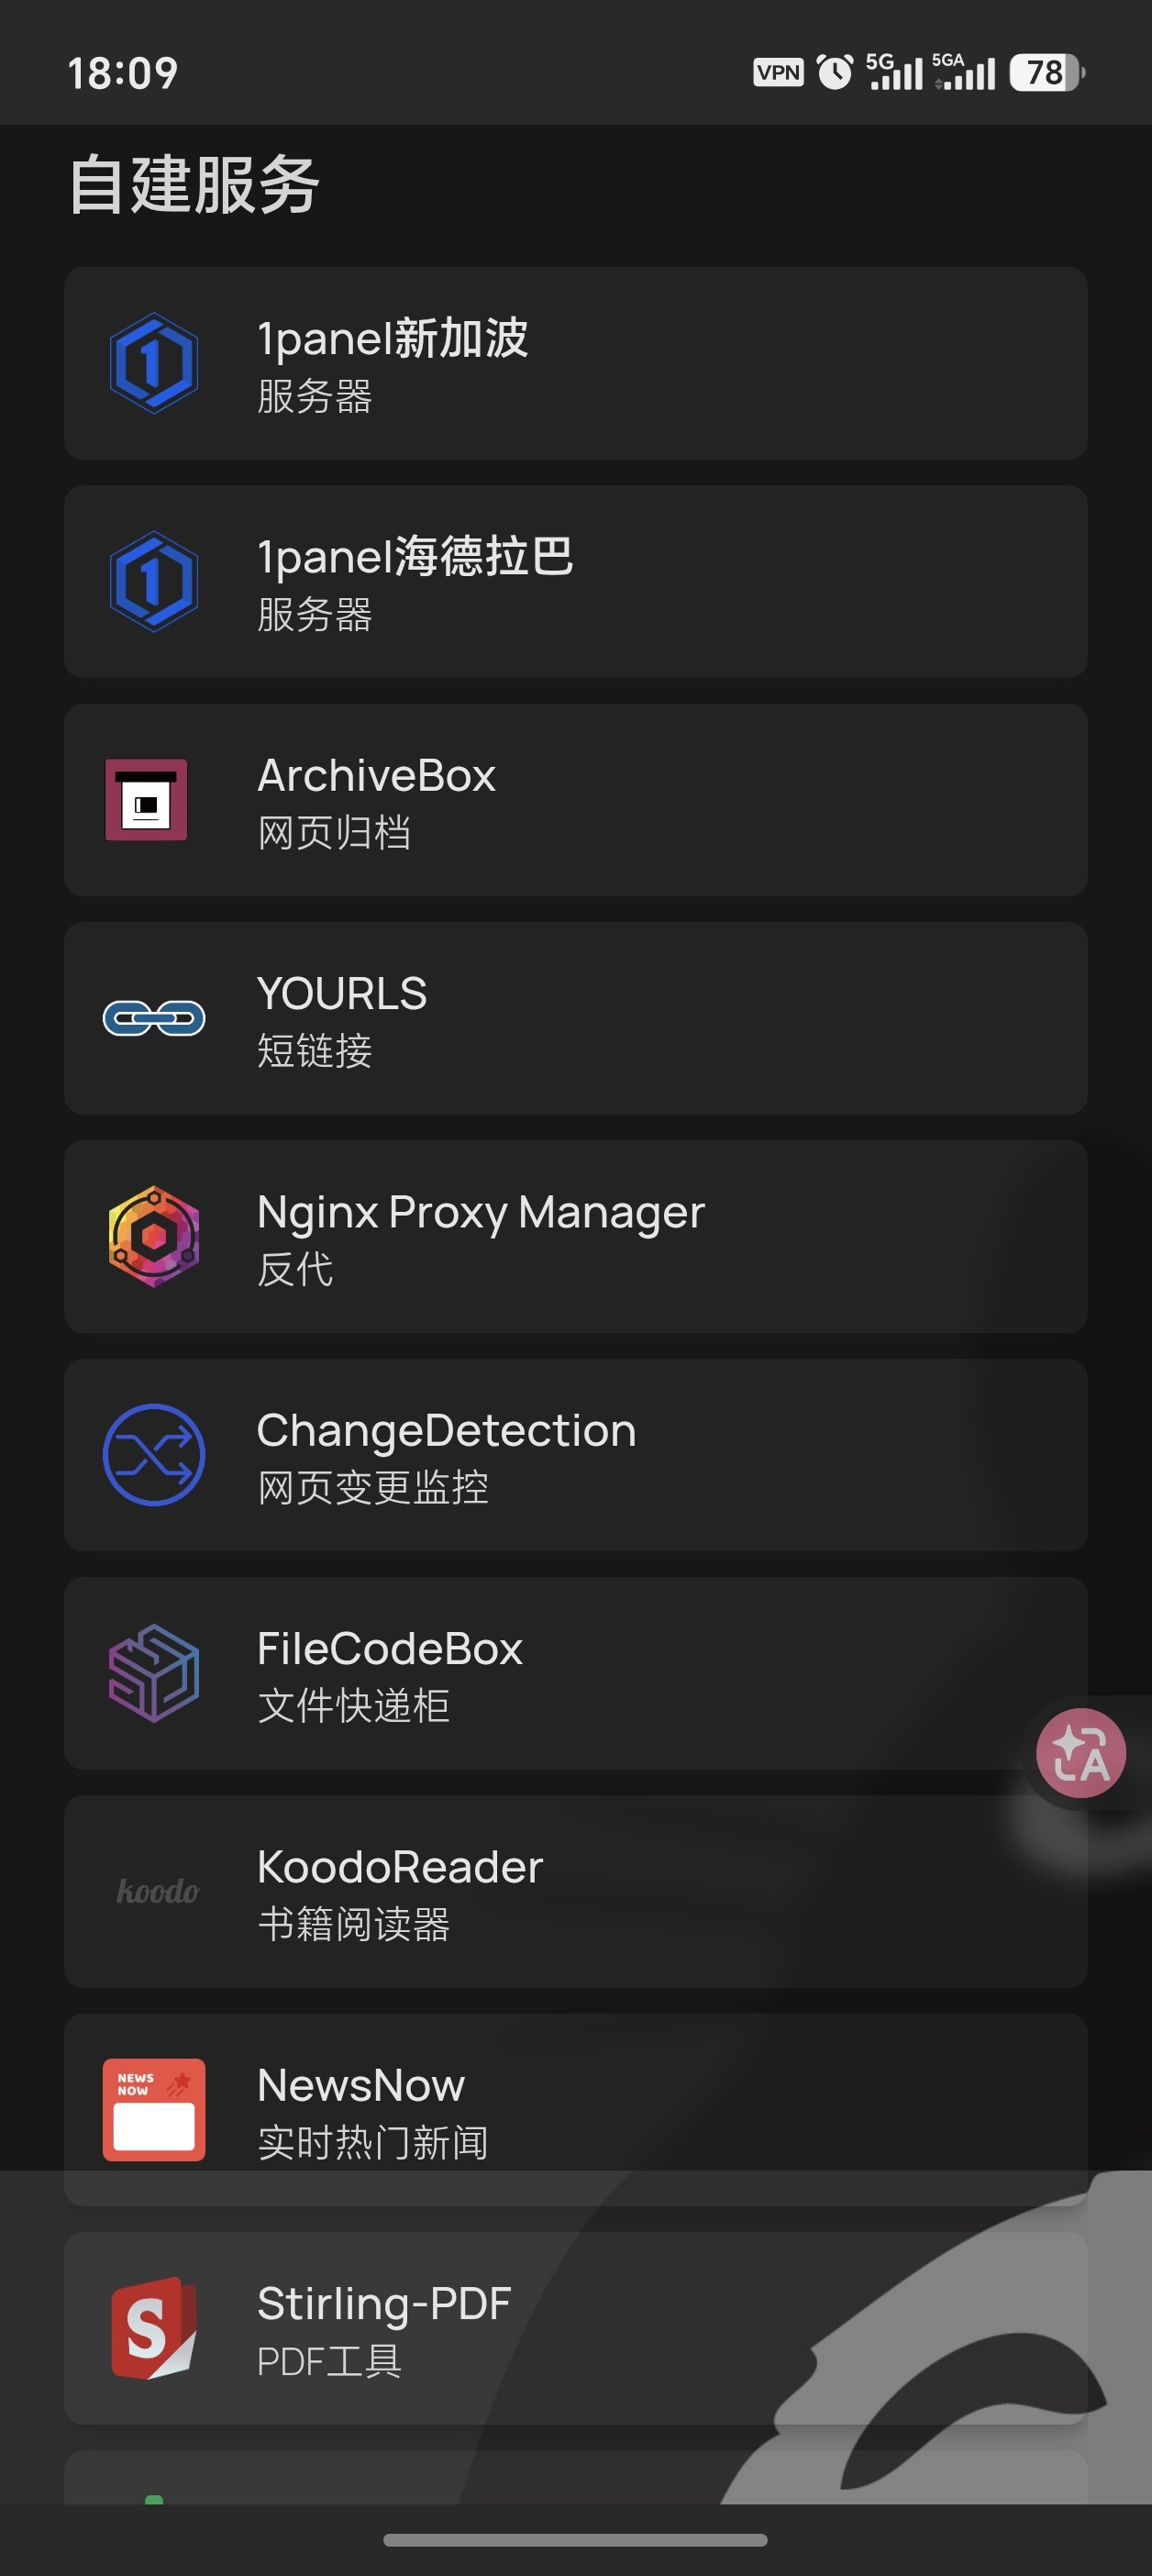
Task: Open the ChangeDetection 网页变更监控 entry
Action: pyautogui.click(x=576, y=1455)
